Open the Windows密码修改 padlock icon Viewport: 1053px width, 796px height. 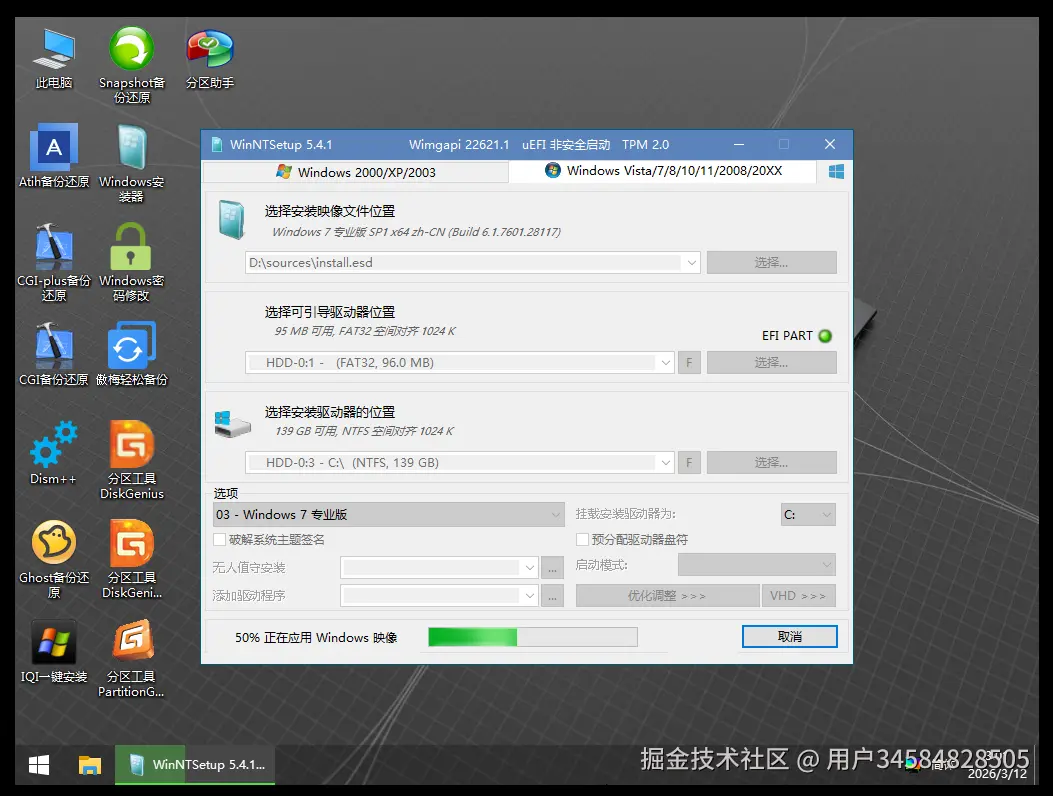(131, 247)
